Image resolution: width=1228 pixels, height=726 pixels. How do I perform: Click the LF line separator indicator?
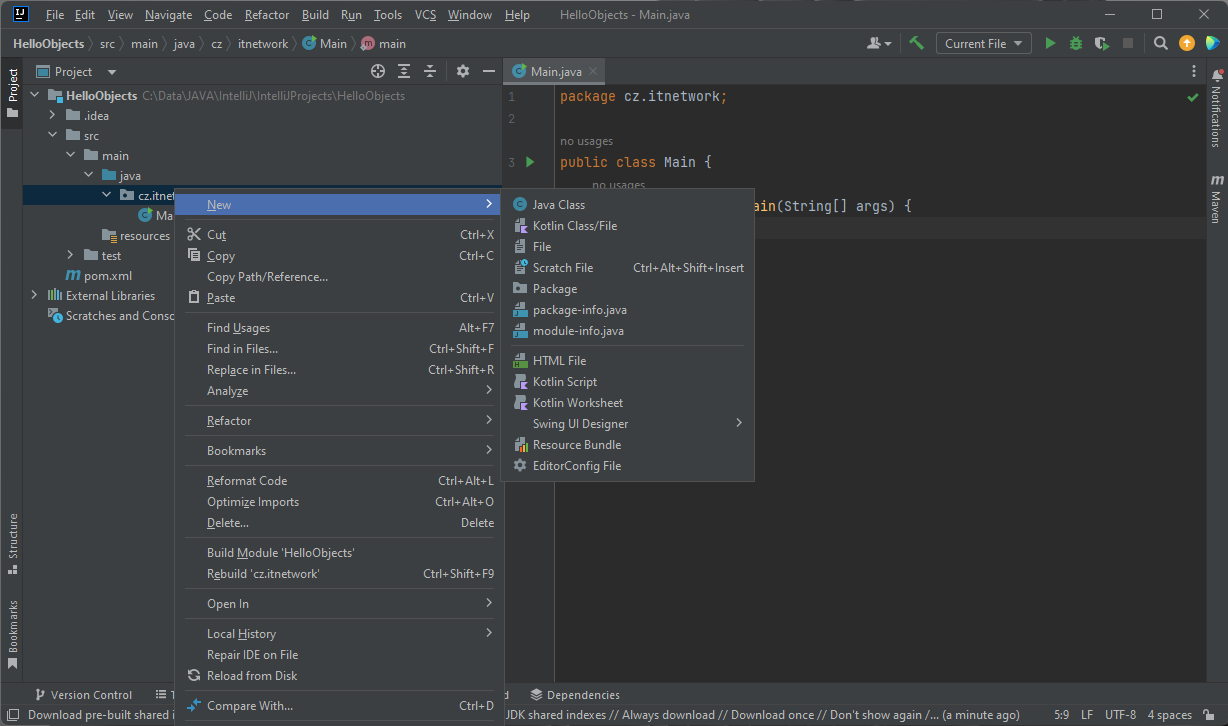coord(1087,715)
